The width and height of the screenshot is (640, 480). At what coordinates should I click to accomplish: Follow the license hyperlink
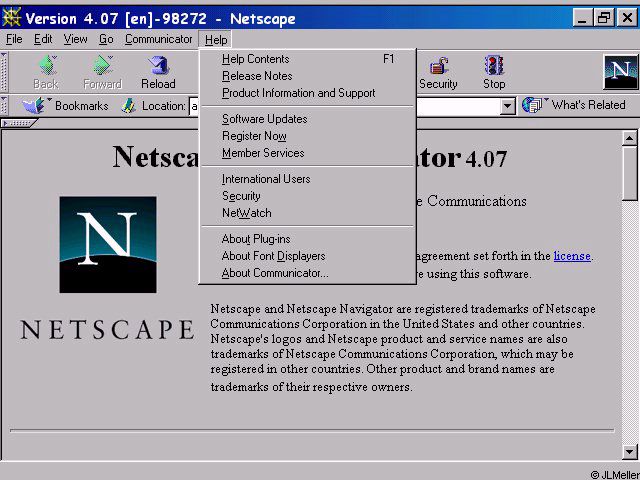pyautogui.click(x=572, y=256)
